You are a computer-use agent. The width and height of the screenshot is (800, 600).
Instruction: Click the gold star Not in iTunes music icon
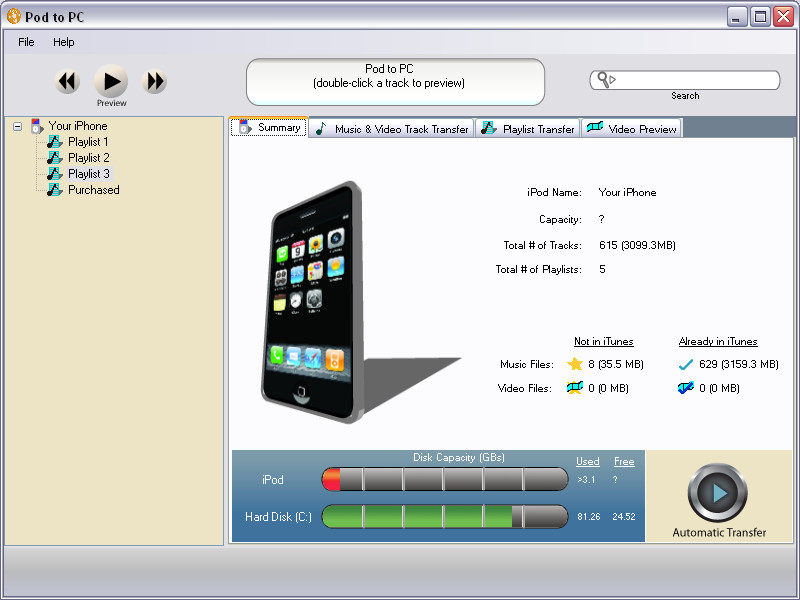(x=575, y=364)
